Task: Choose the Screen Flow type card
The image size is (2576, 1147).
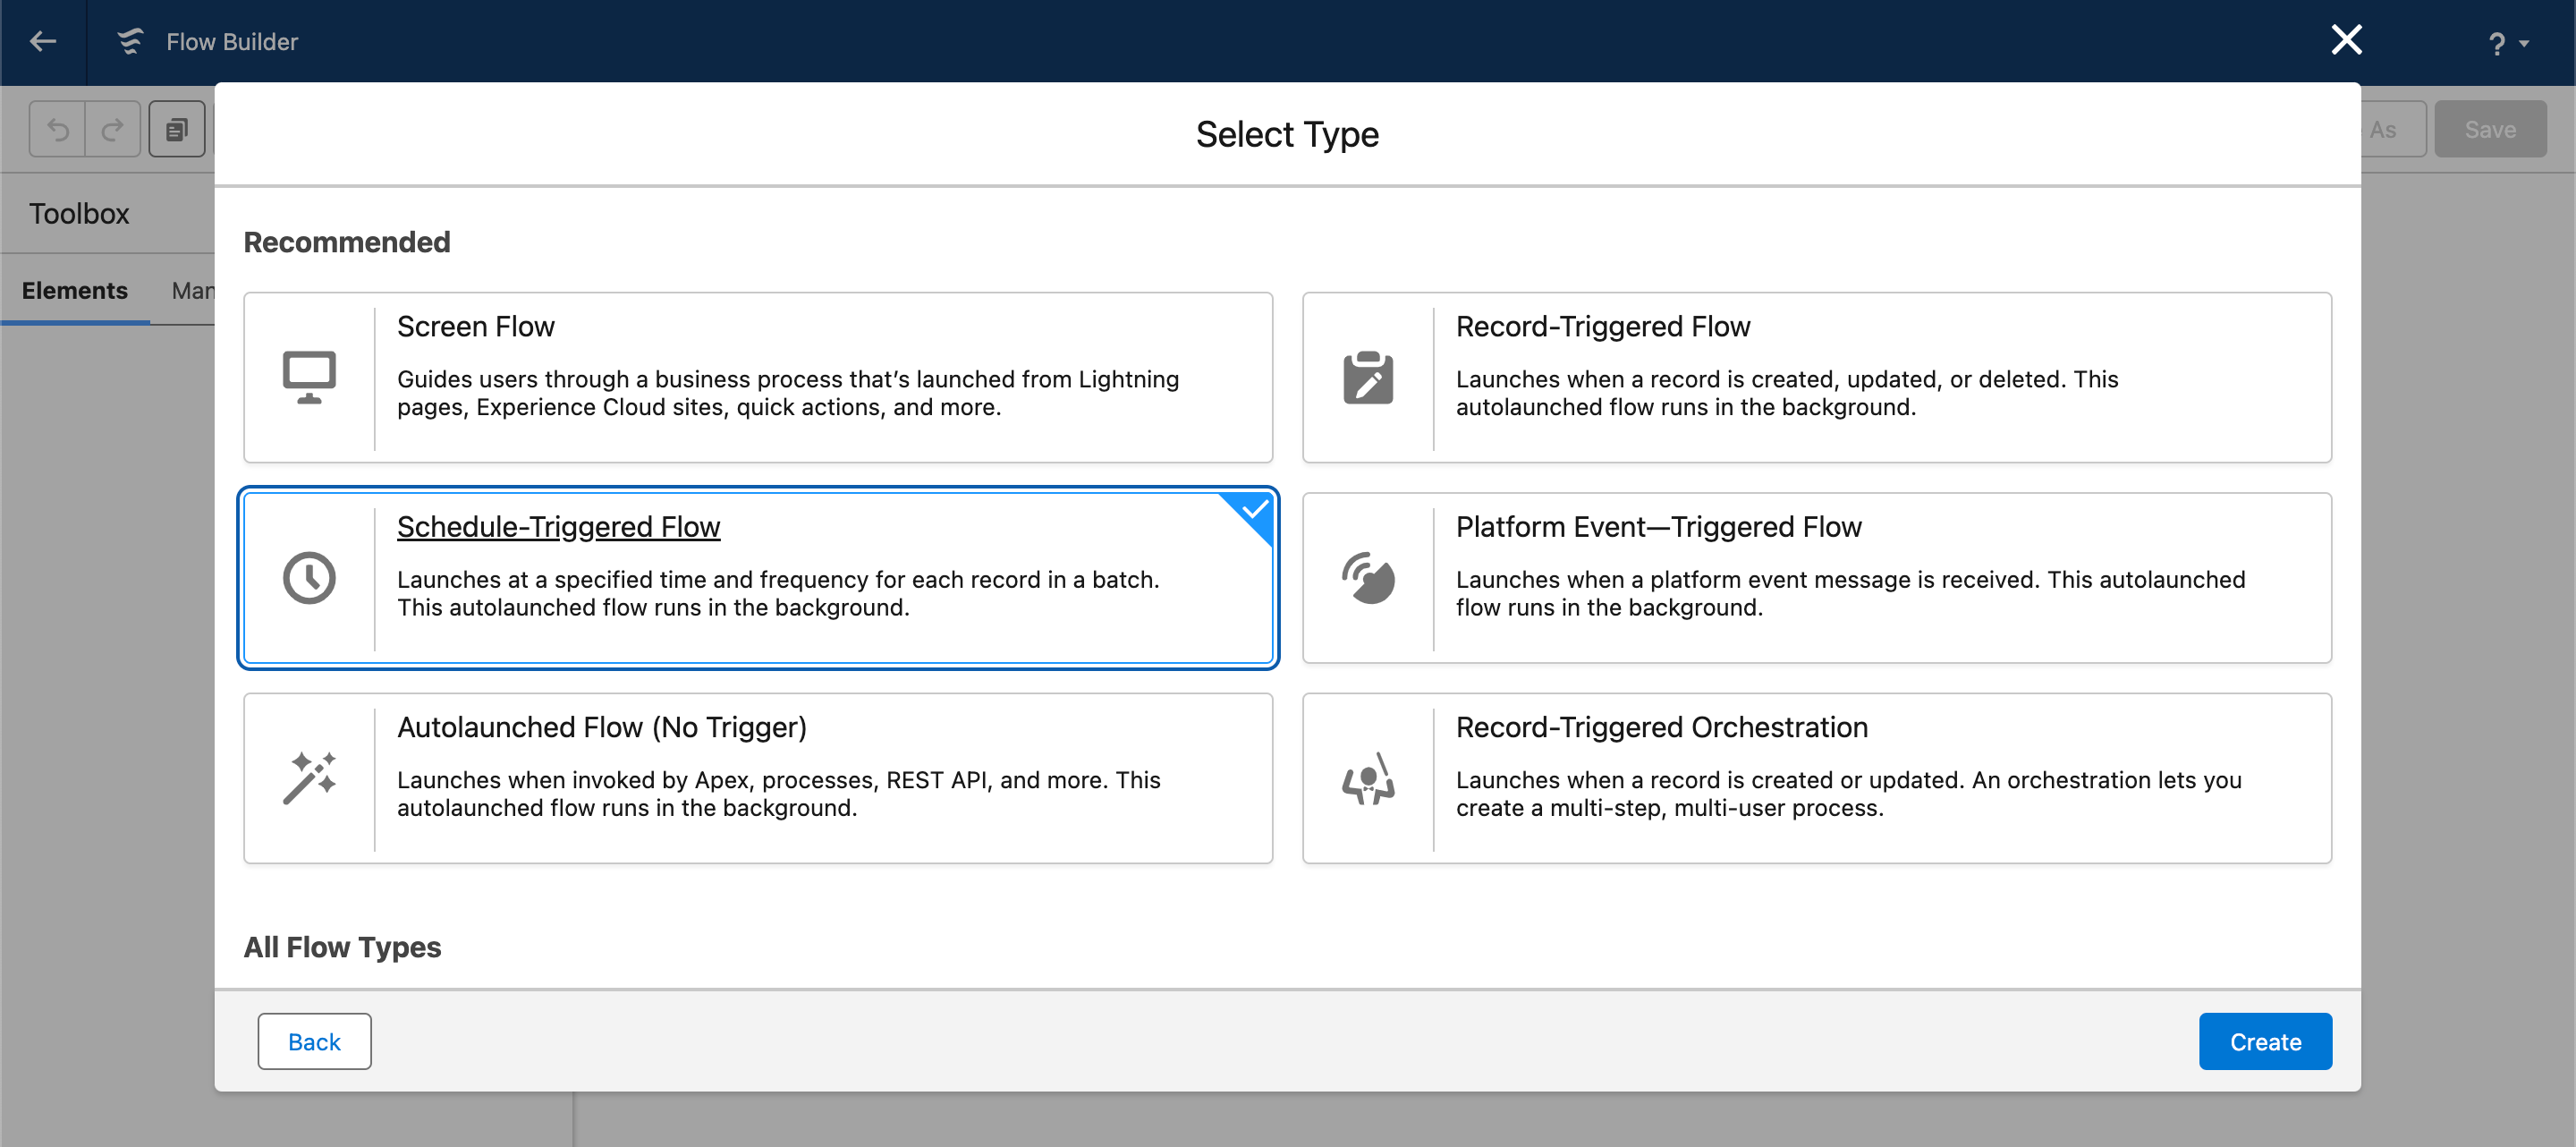Action: (x=757, y=377)
